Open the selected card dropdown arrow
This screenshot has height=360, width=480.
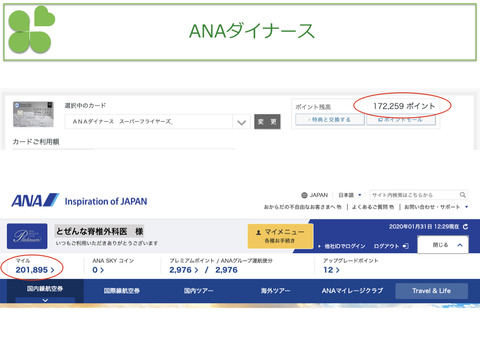(242, 122)
